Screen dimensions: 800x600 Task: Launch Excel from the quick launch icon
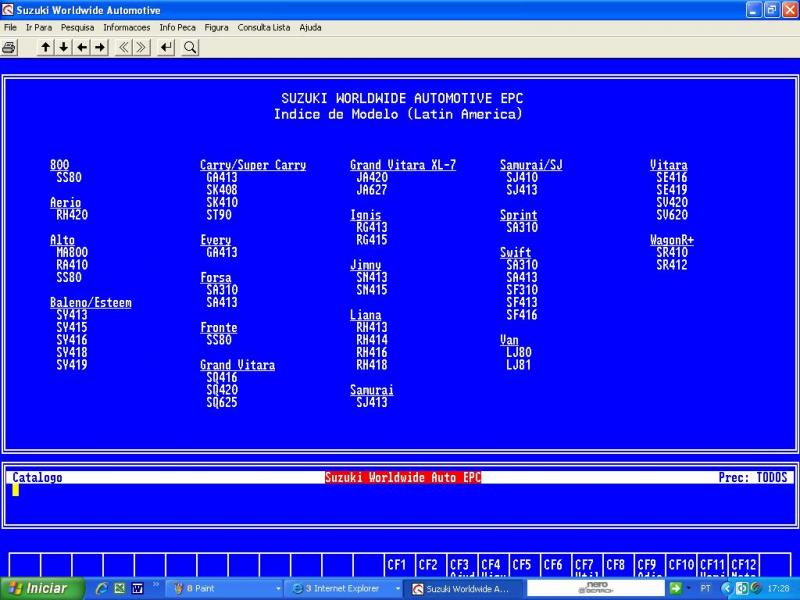pyautogui.click(x=119, y=588)
